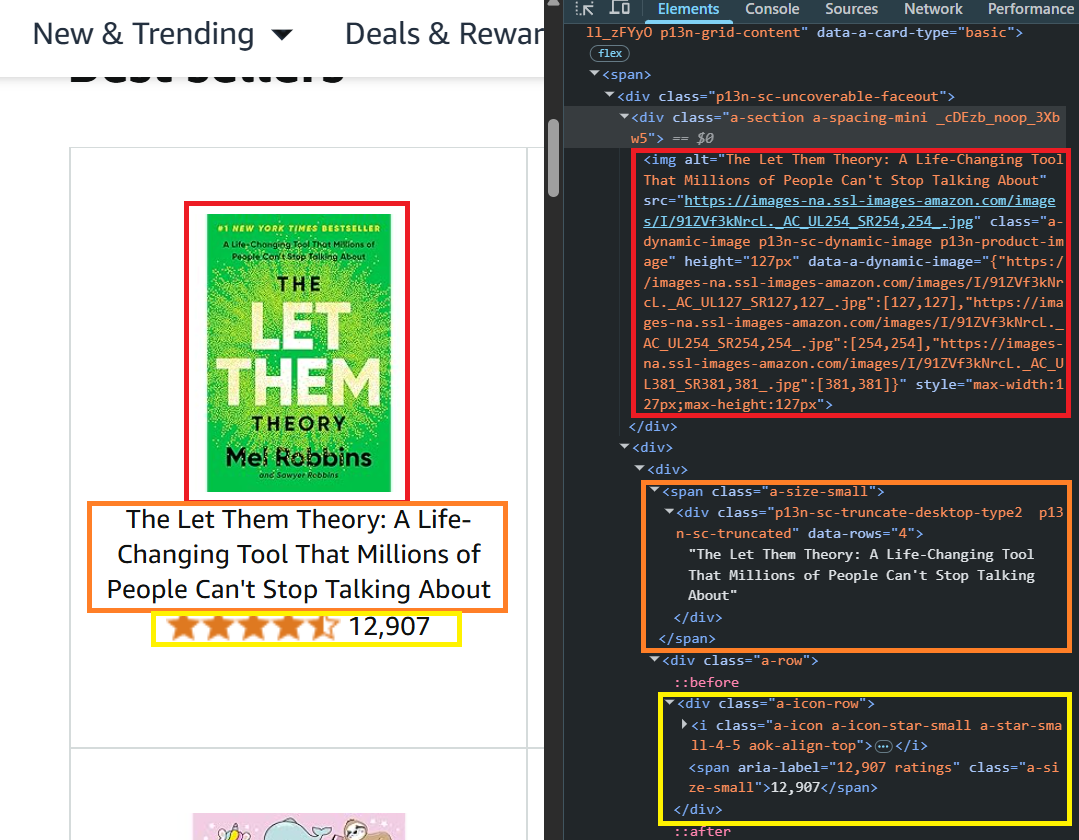Collapse the a-icon-row div node

(x=669, y=702)
